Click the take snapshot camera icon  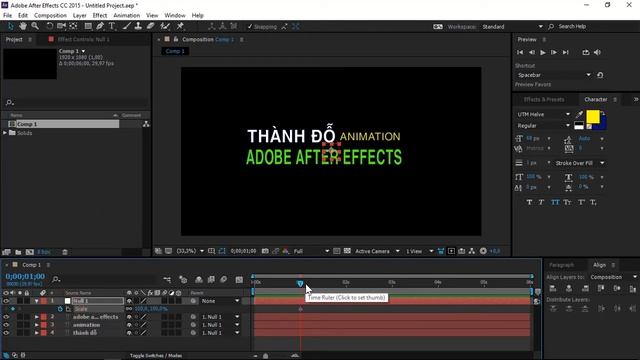[265, 251]
